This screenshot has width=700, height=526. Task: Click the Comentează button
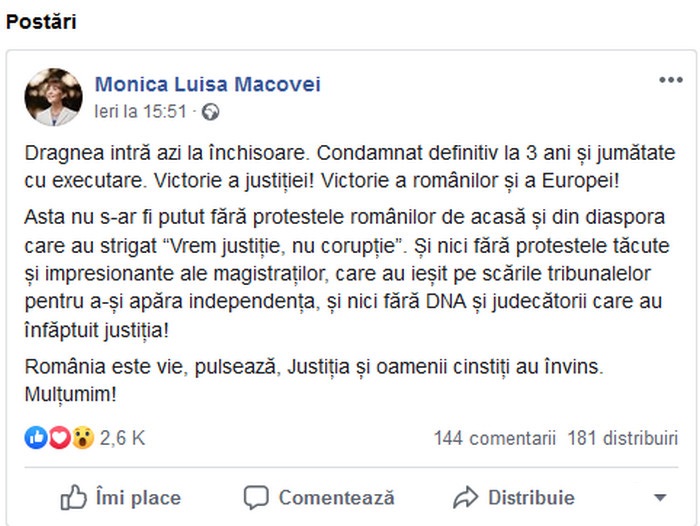pos(319,497)
